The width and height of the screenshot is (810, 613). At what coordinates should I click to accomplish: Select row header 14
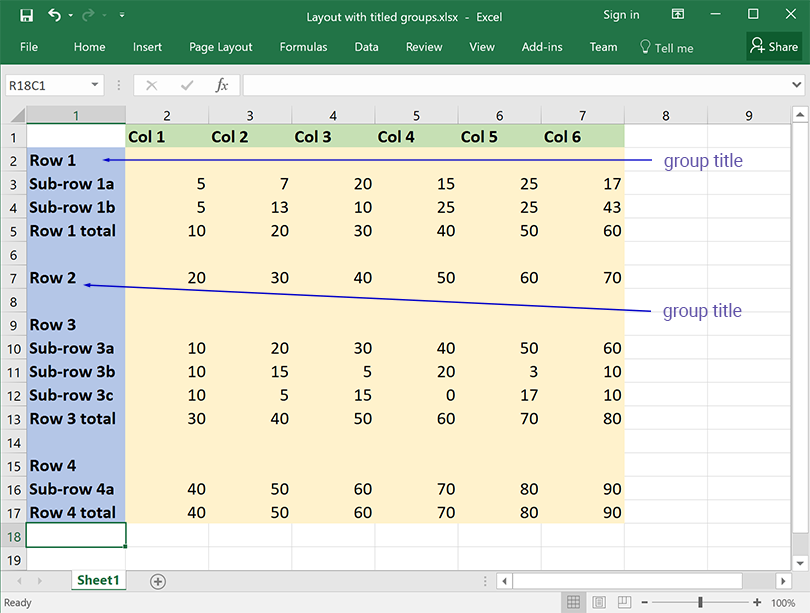[x=14, y=443]
